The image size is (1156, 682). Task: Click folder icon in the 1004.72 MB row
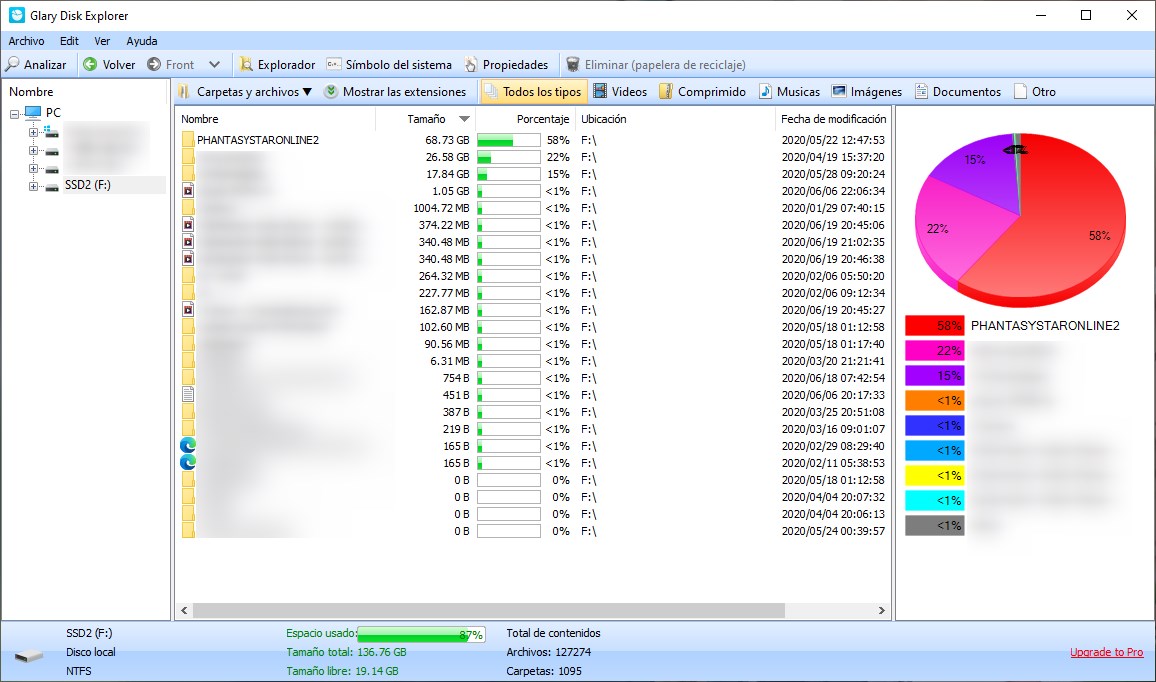188,208
